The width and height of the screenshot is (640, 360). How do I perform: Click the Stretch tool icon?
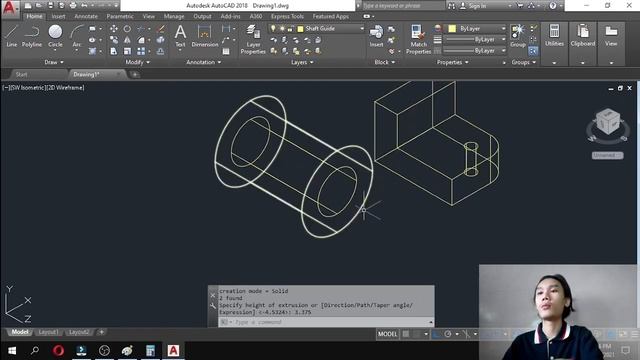[114, 51]
